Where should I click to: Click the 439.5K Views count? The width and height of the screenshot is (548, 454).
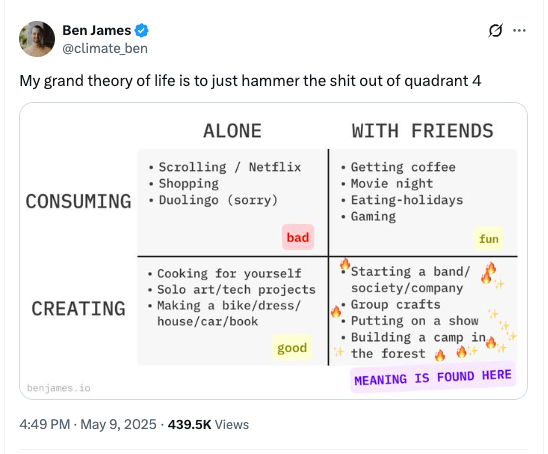click(208, 424)
